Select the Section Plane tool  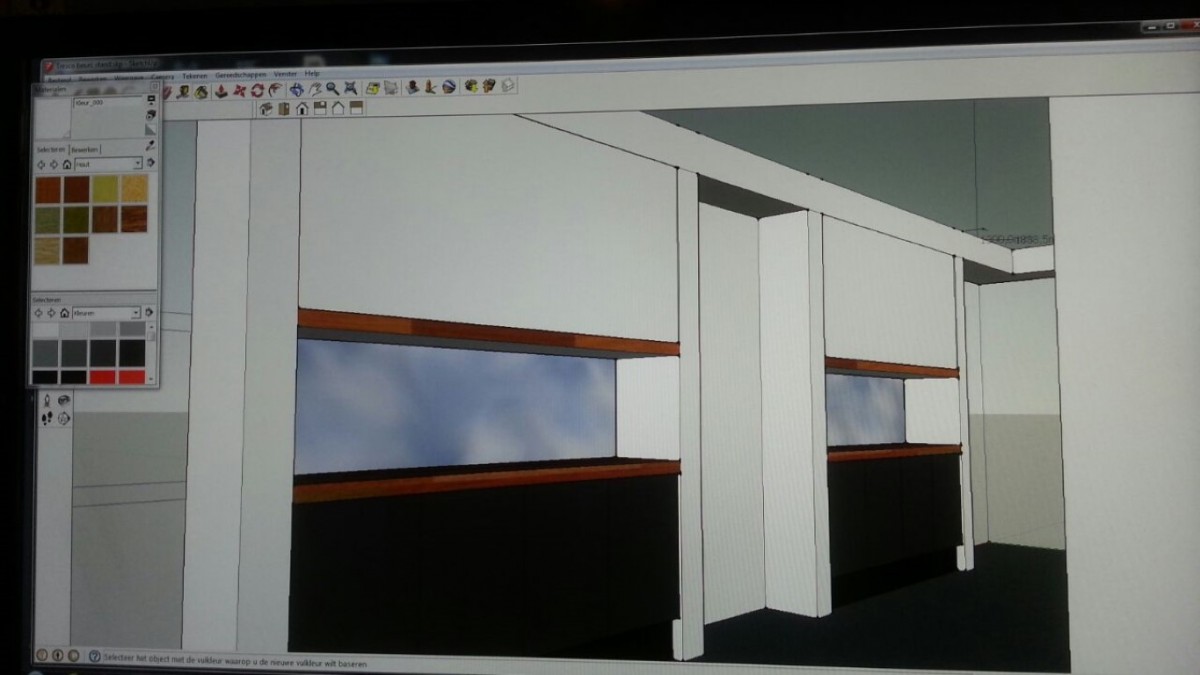[x=64, y=418]
